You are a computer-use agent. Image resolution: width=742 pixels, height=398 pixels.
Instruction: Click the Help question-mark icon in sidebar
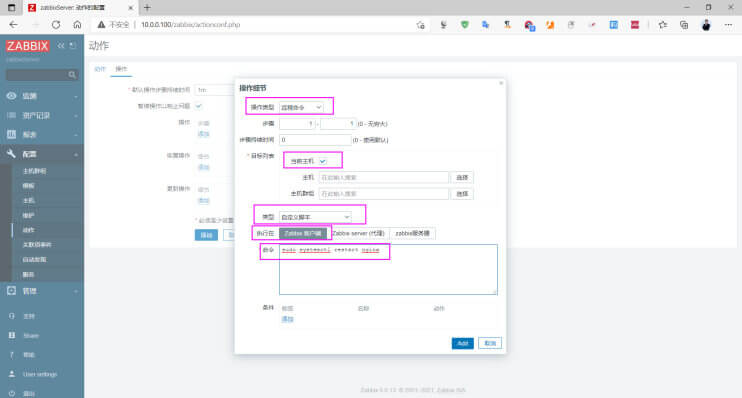click(x=12, y=355)
